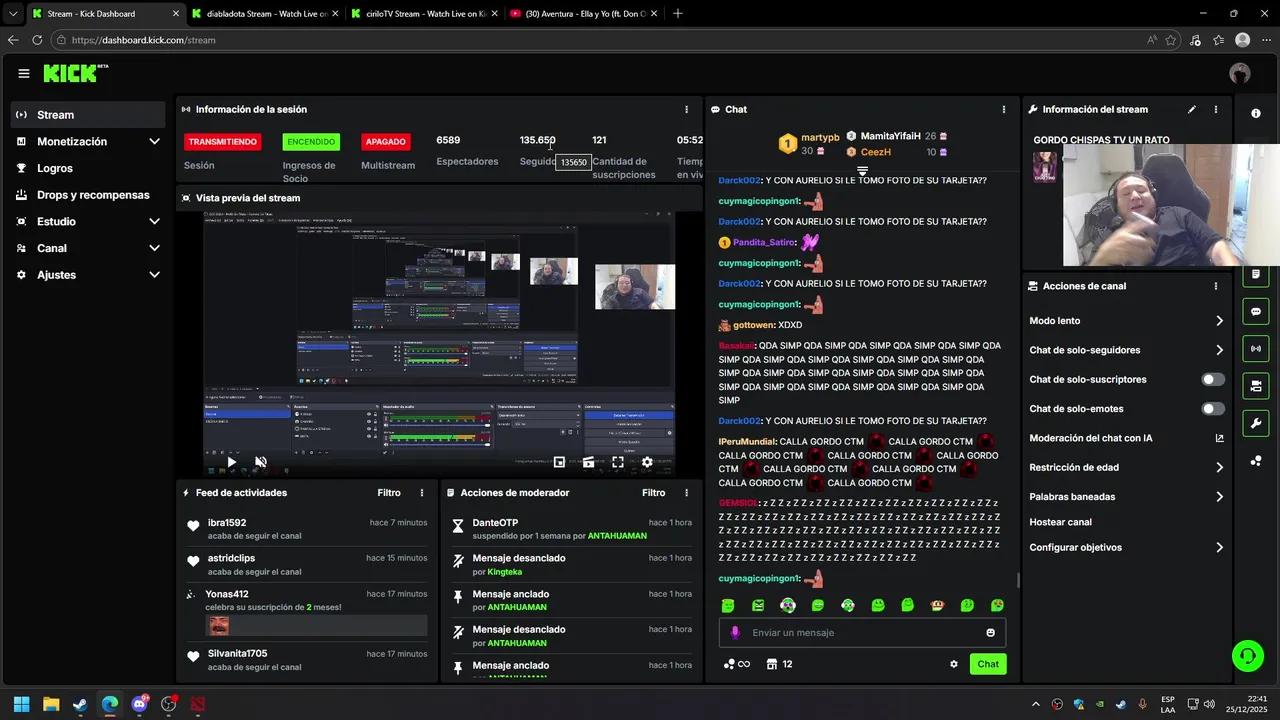Focus the Enviar un mensaje field
Image resolution: width=1280 pixels, height=720 pixels.
(x=862, y=633)
